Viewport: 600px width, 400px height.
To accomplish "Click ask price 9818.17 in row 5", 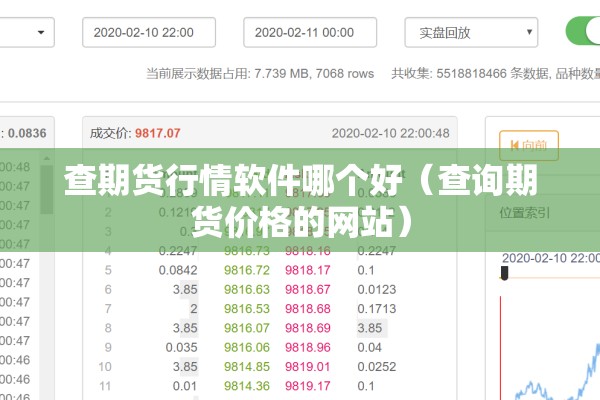I will 307,270.
